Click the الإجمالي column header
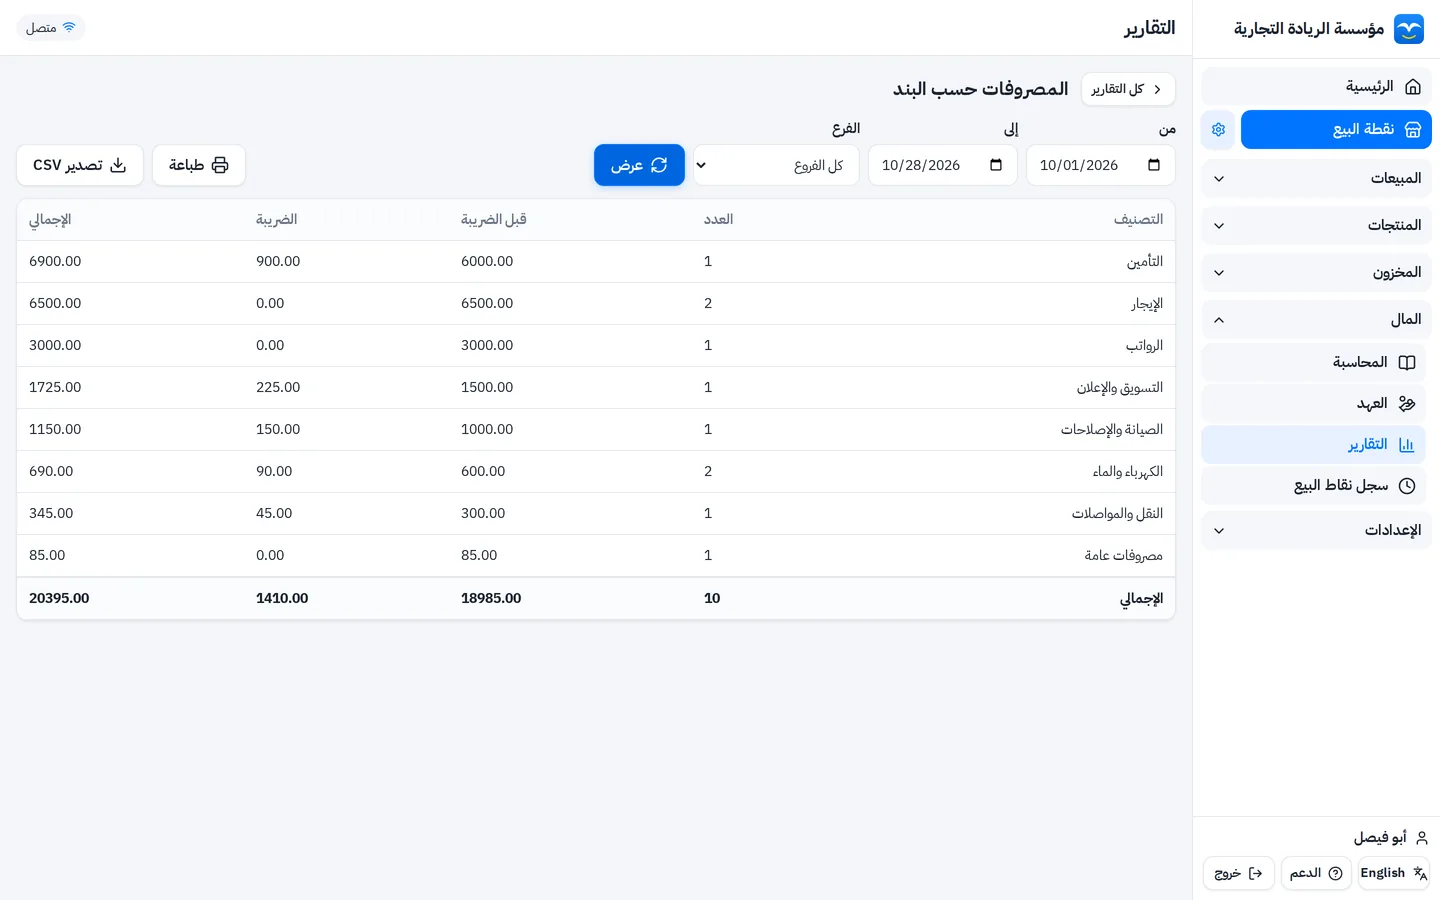Image resolution: width=1440 pixels, height=900 pixels. pos(50,220)
